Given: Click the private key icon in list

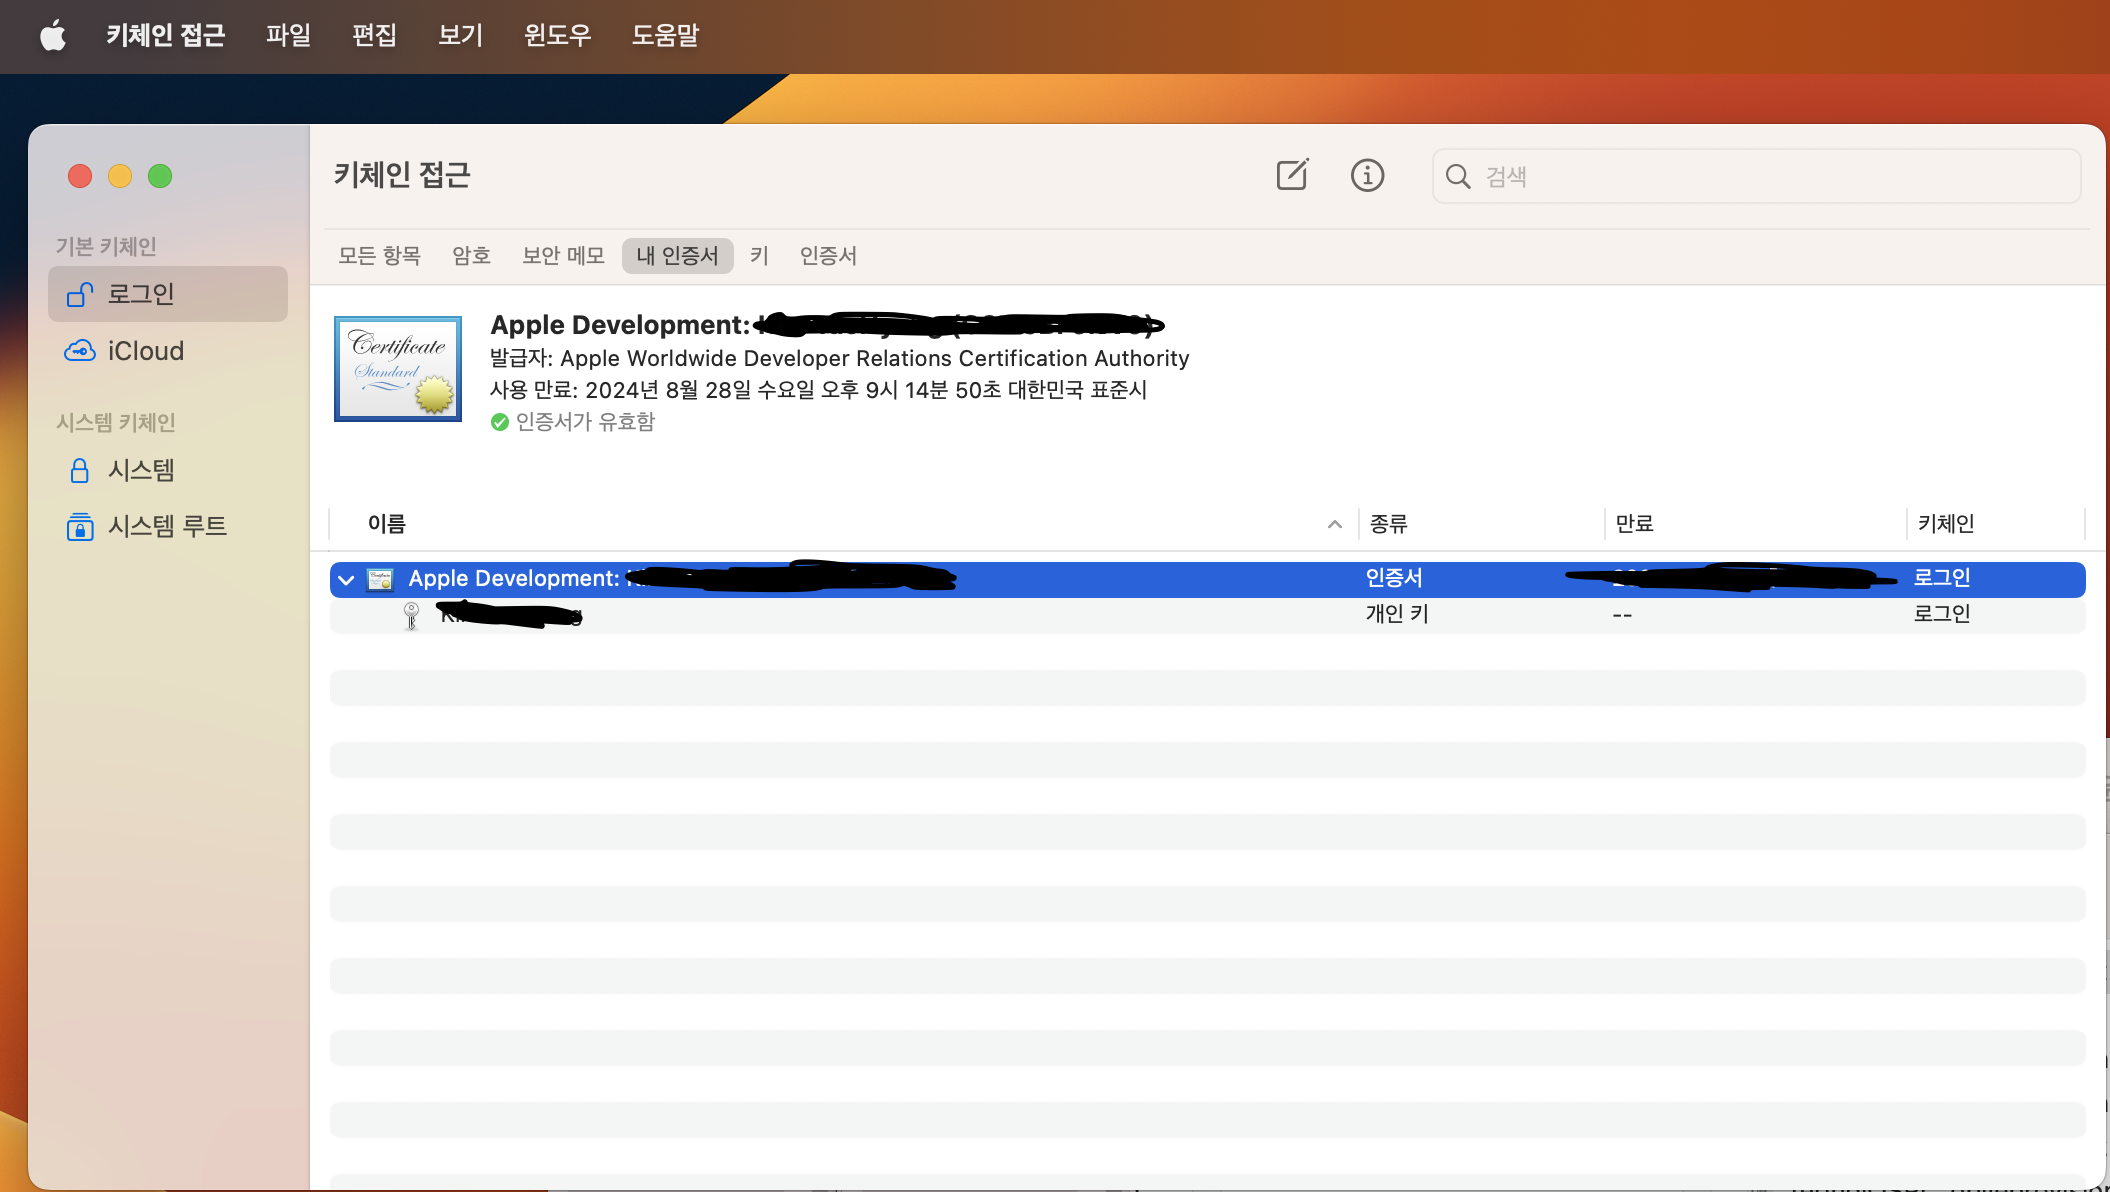Looking at the screenshot, I should tap(411, 615).
